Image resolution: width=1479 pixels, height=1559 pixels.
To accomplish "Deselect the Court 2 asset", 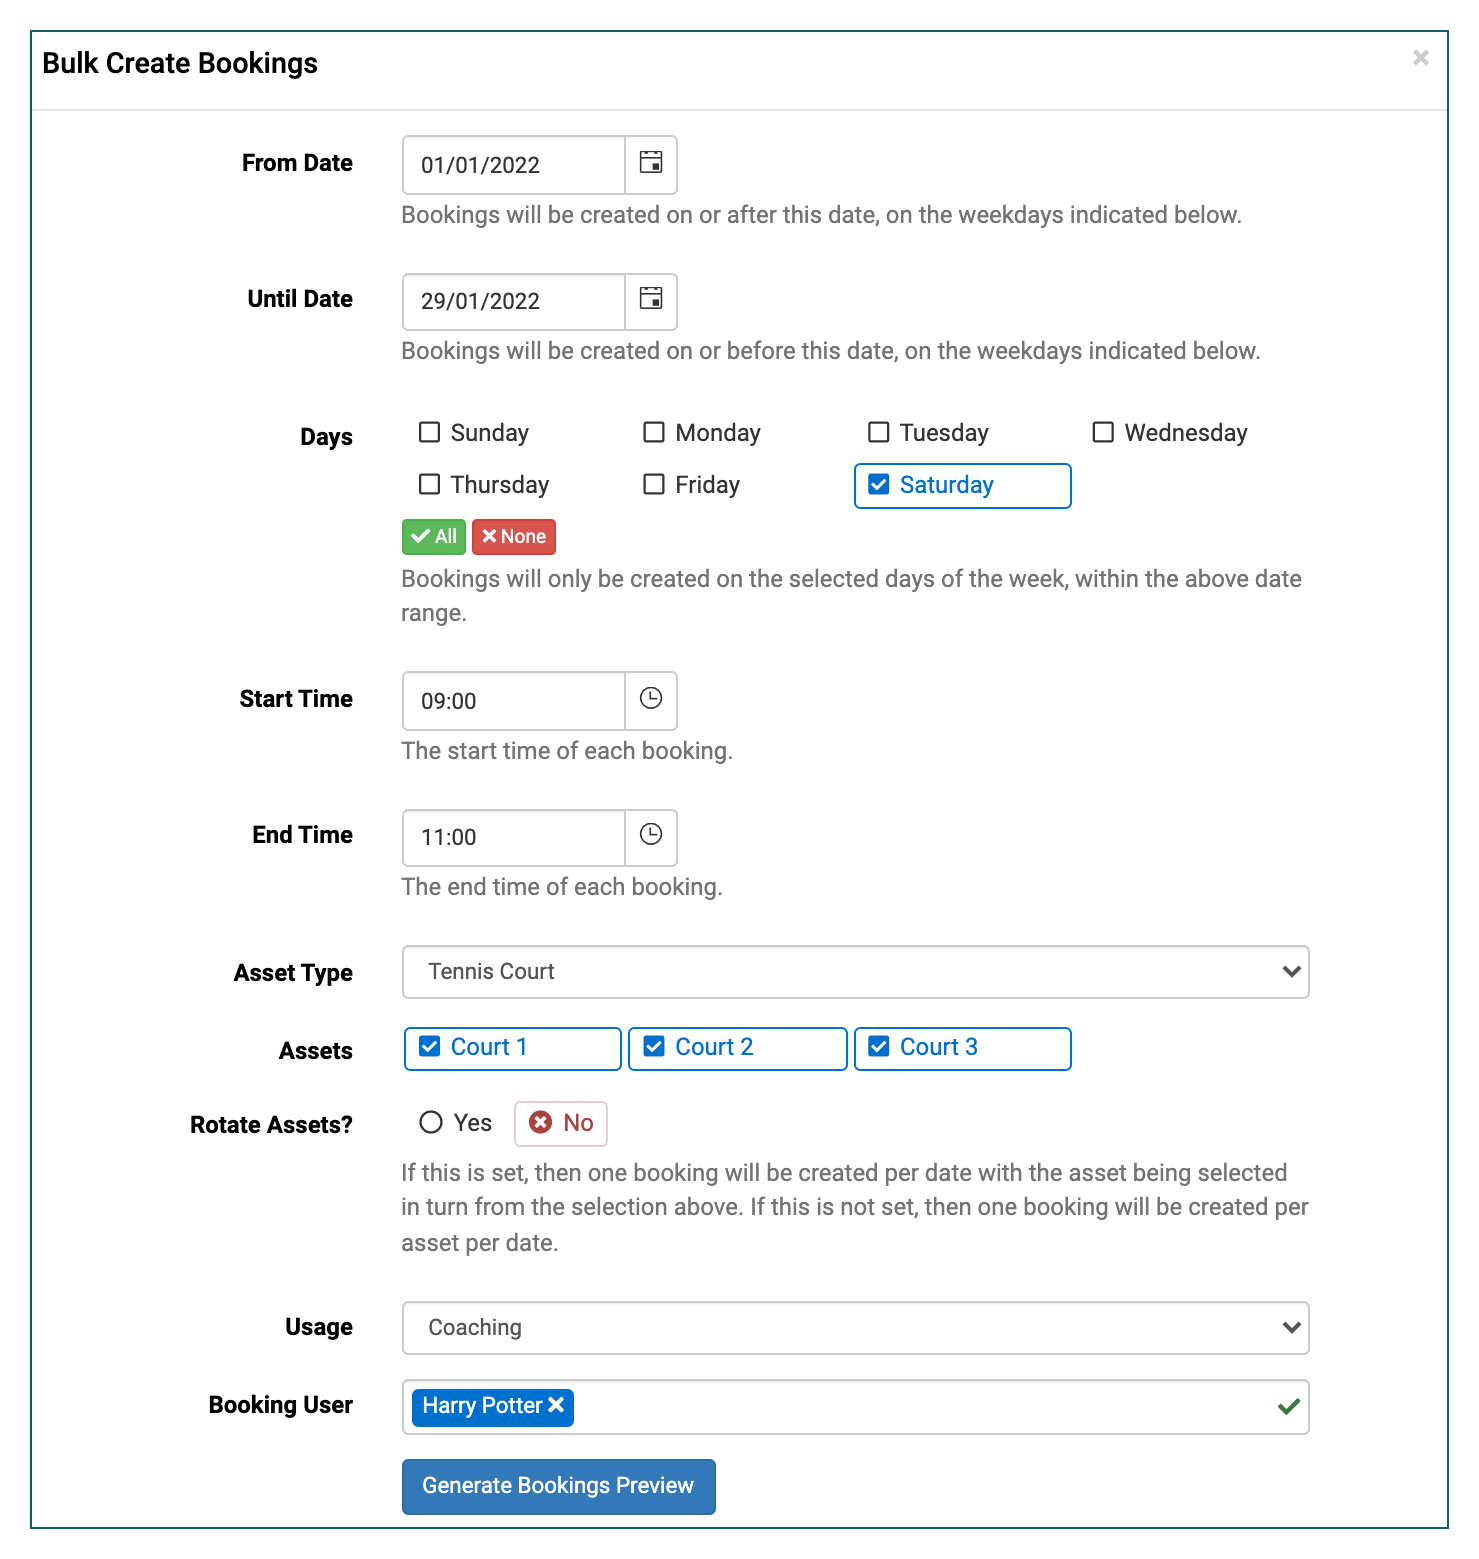I will 654,1047.
